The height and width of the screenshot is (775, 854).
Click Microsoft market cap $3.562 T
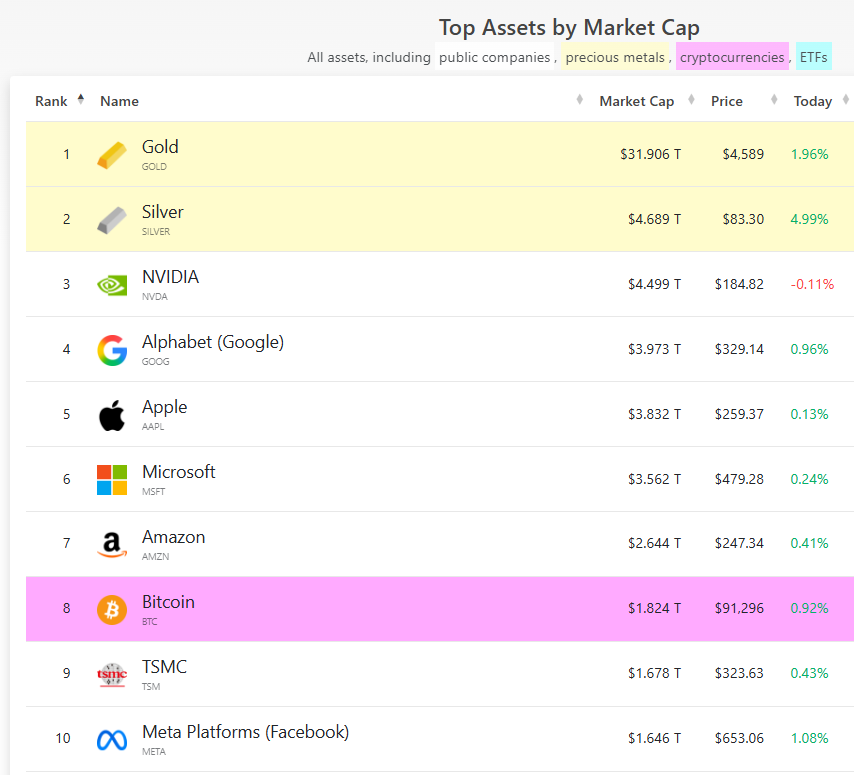(x=654, y=479)
